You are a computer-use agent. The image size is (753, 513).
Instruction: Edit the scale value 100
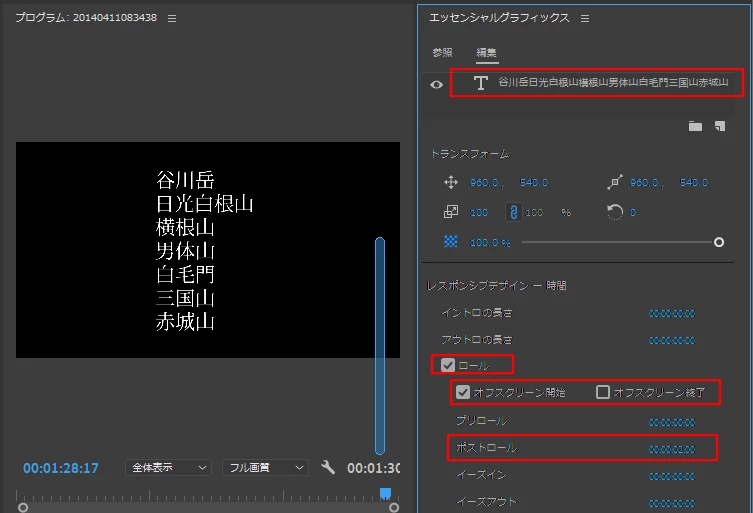[x=479, y=212]
